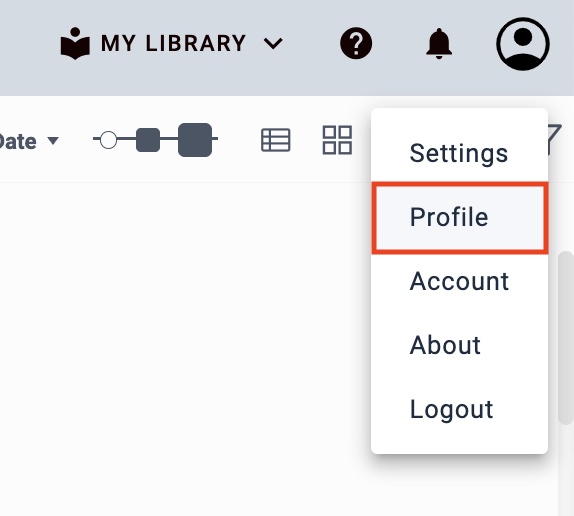Open About from the user menu
Screen dimensions: 574x516
[459, 345]
